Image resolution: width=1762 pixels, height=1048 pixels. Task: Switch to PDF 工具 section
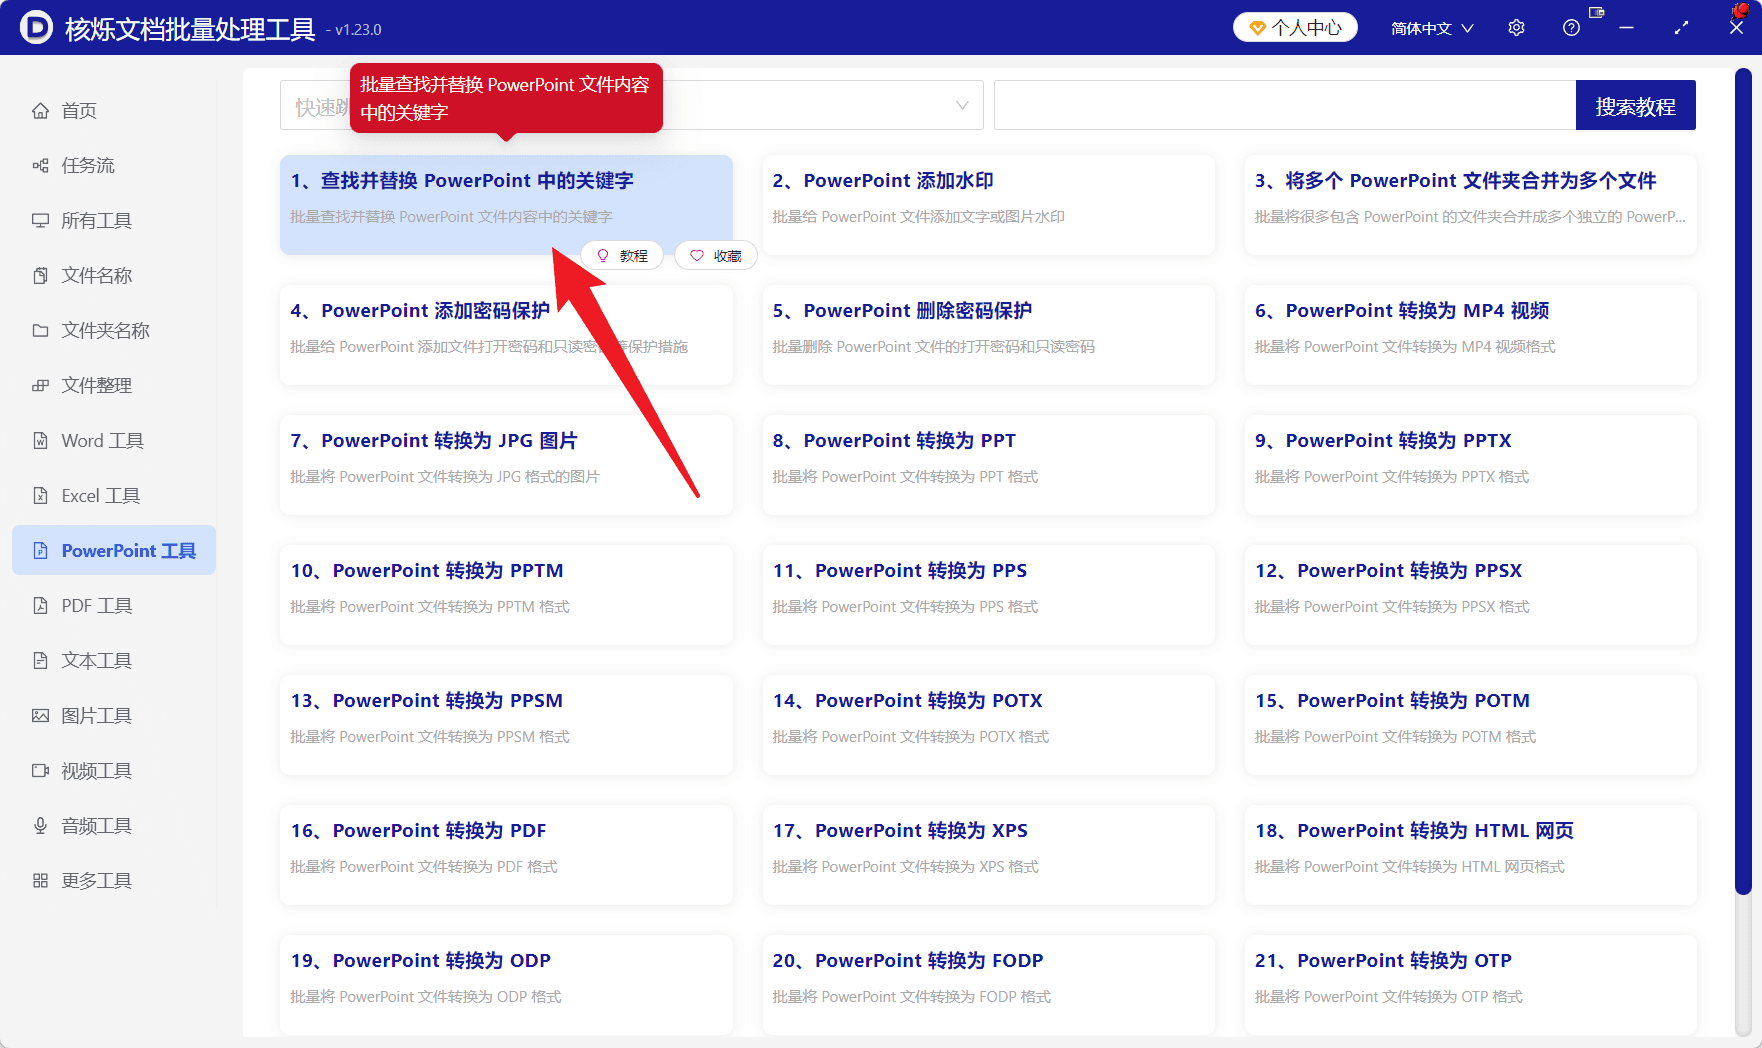coord(114,606)
